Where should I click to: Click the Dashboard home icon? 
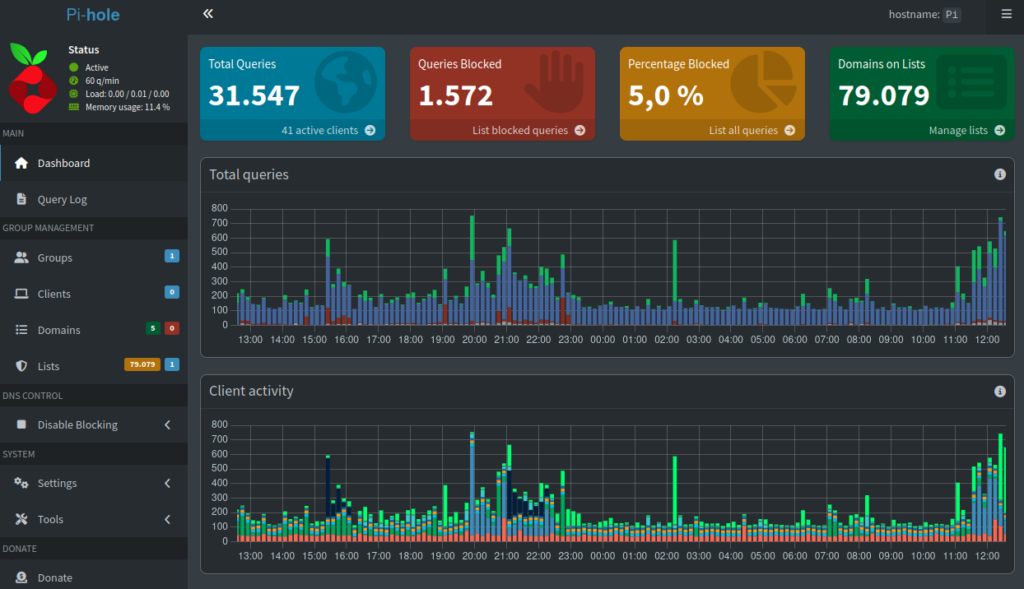coord(22,163)
